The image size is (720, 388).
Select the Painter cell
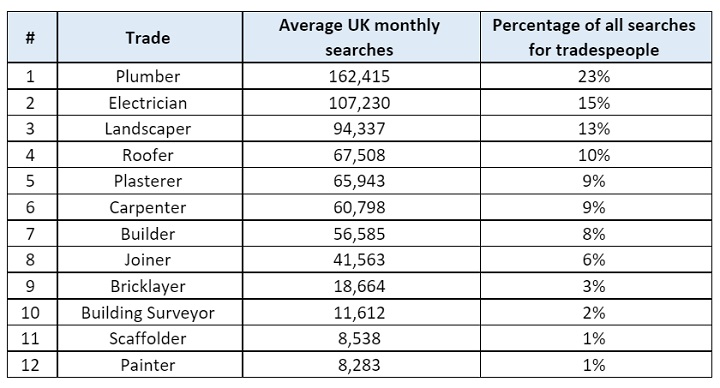point(150,365)
